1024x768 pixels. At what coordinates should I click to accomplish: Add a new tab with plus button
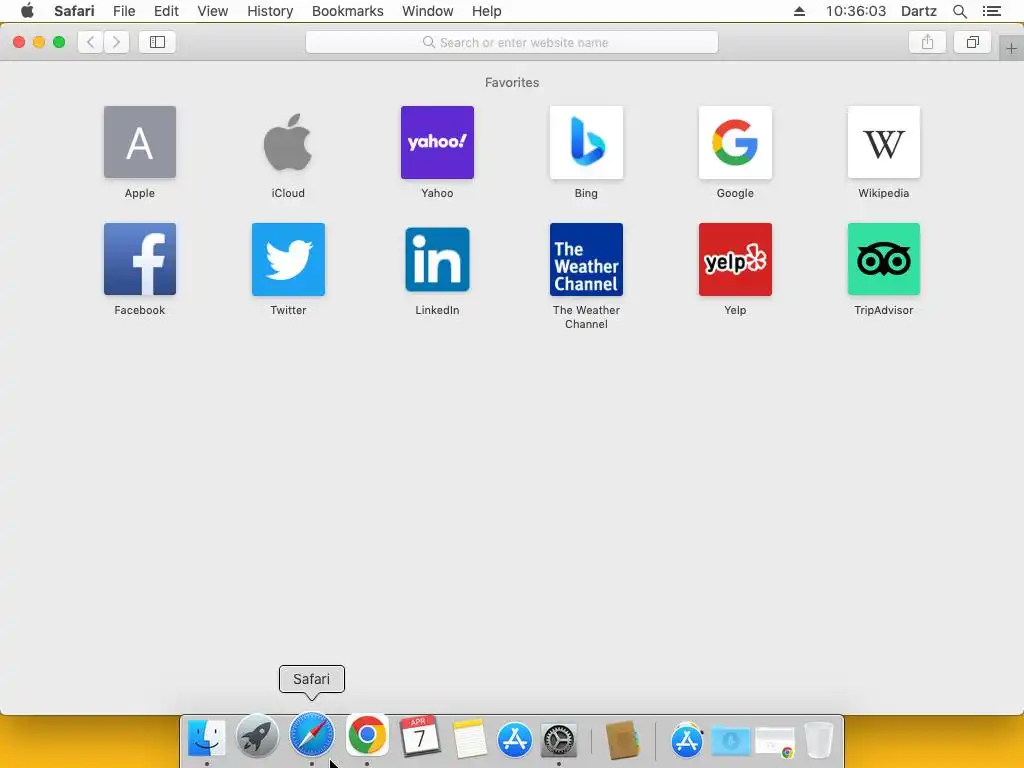pos(1011,48)
